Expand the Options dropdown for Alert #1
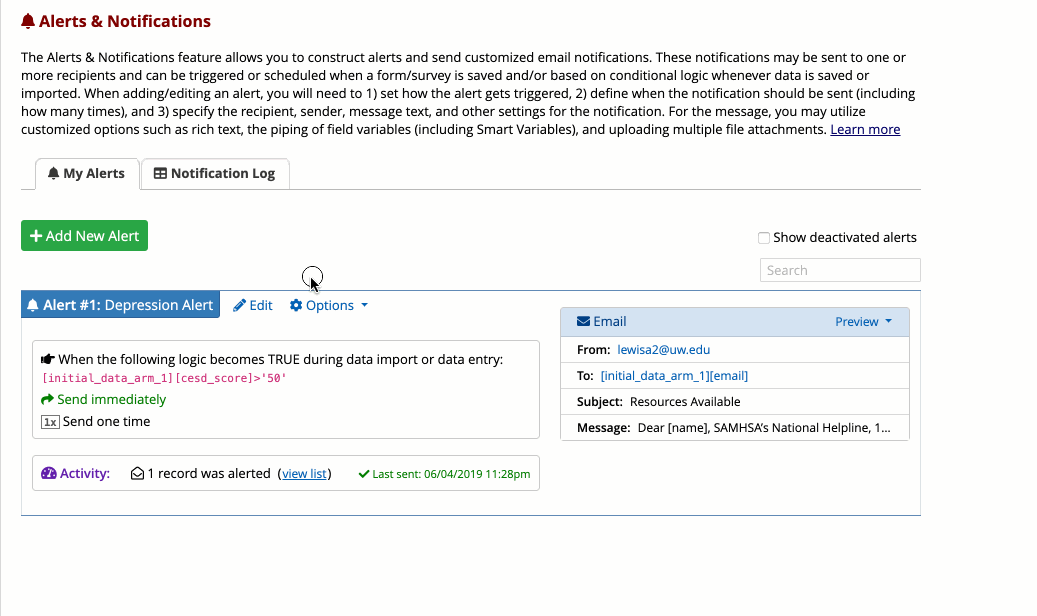 (329, 306)
